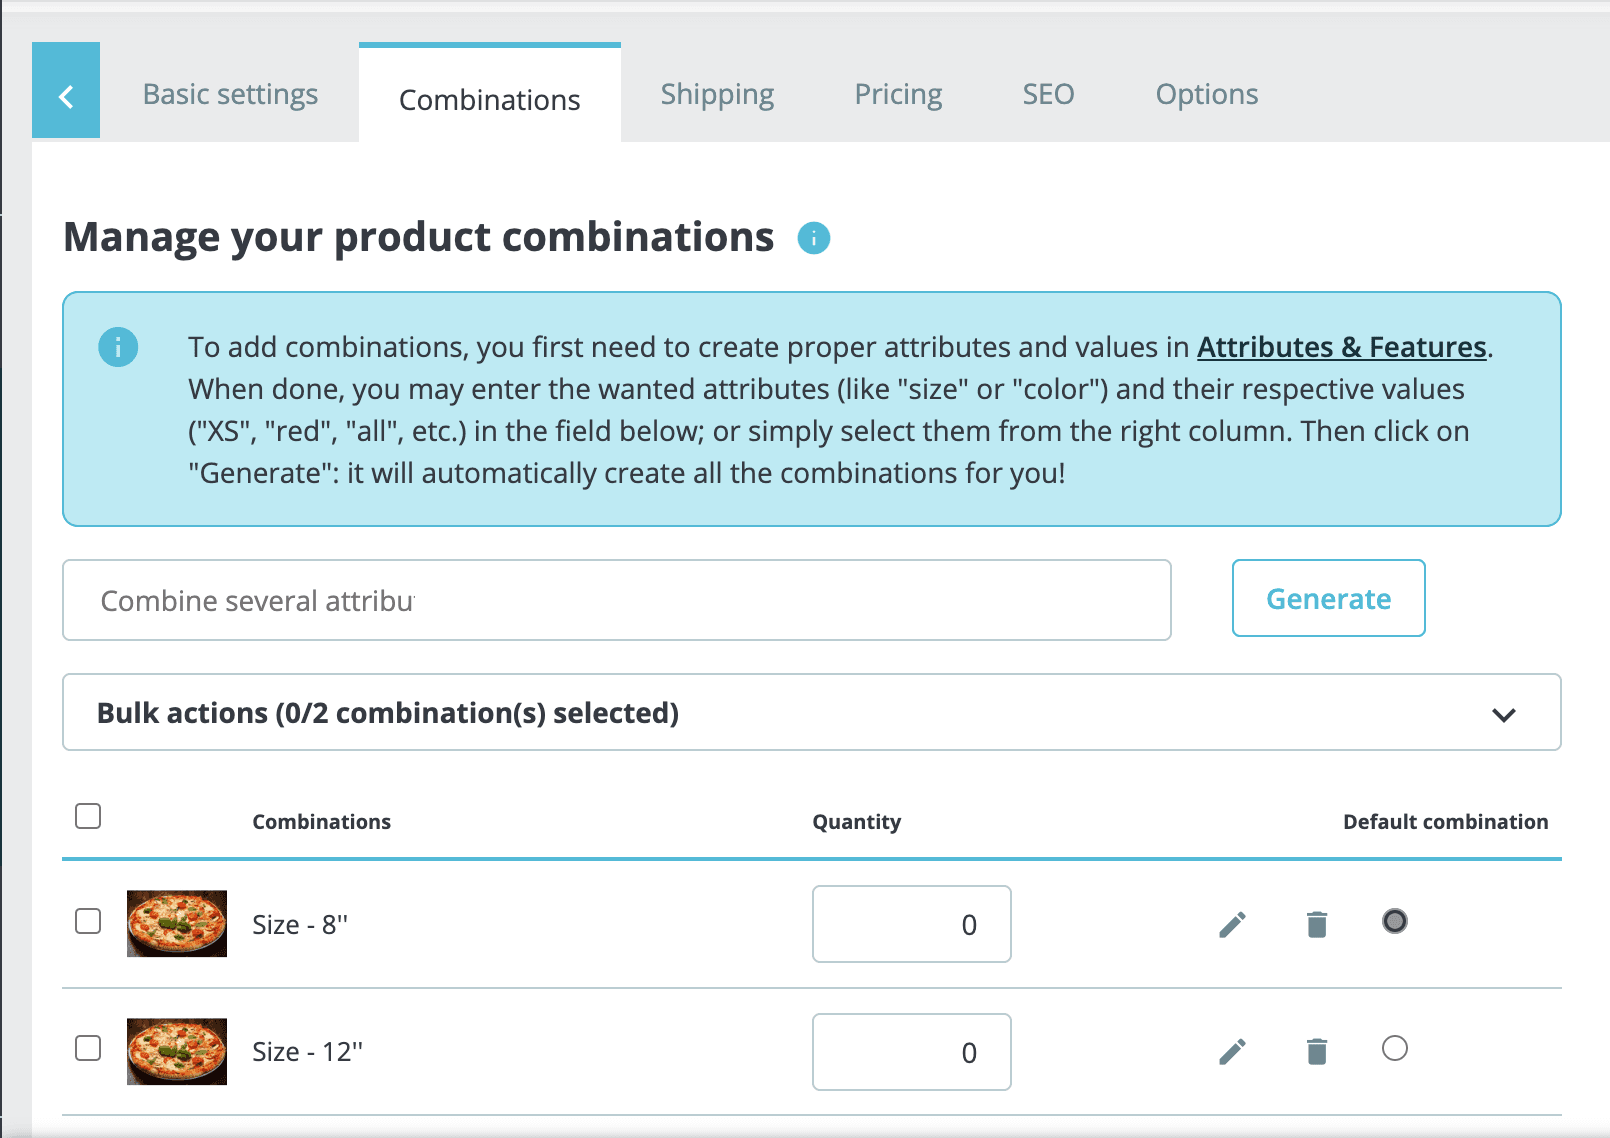Viewport: 1610px width, 1138px height.
Task: Check the select-all combinations checkbox
Action: 88,816
